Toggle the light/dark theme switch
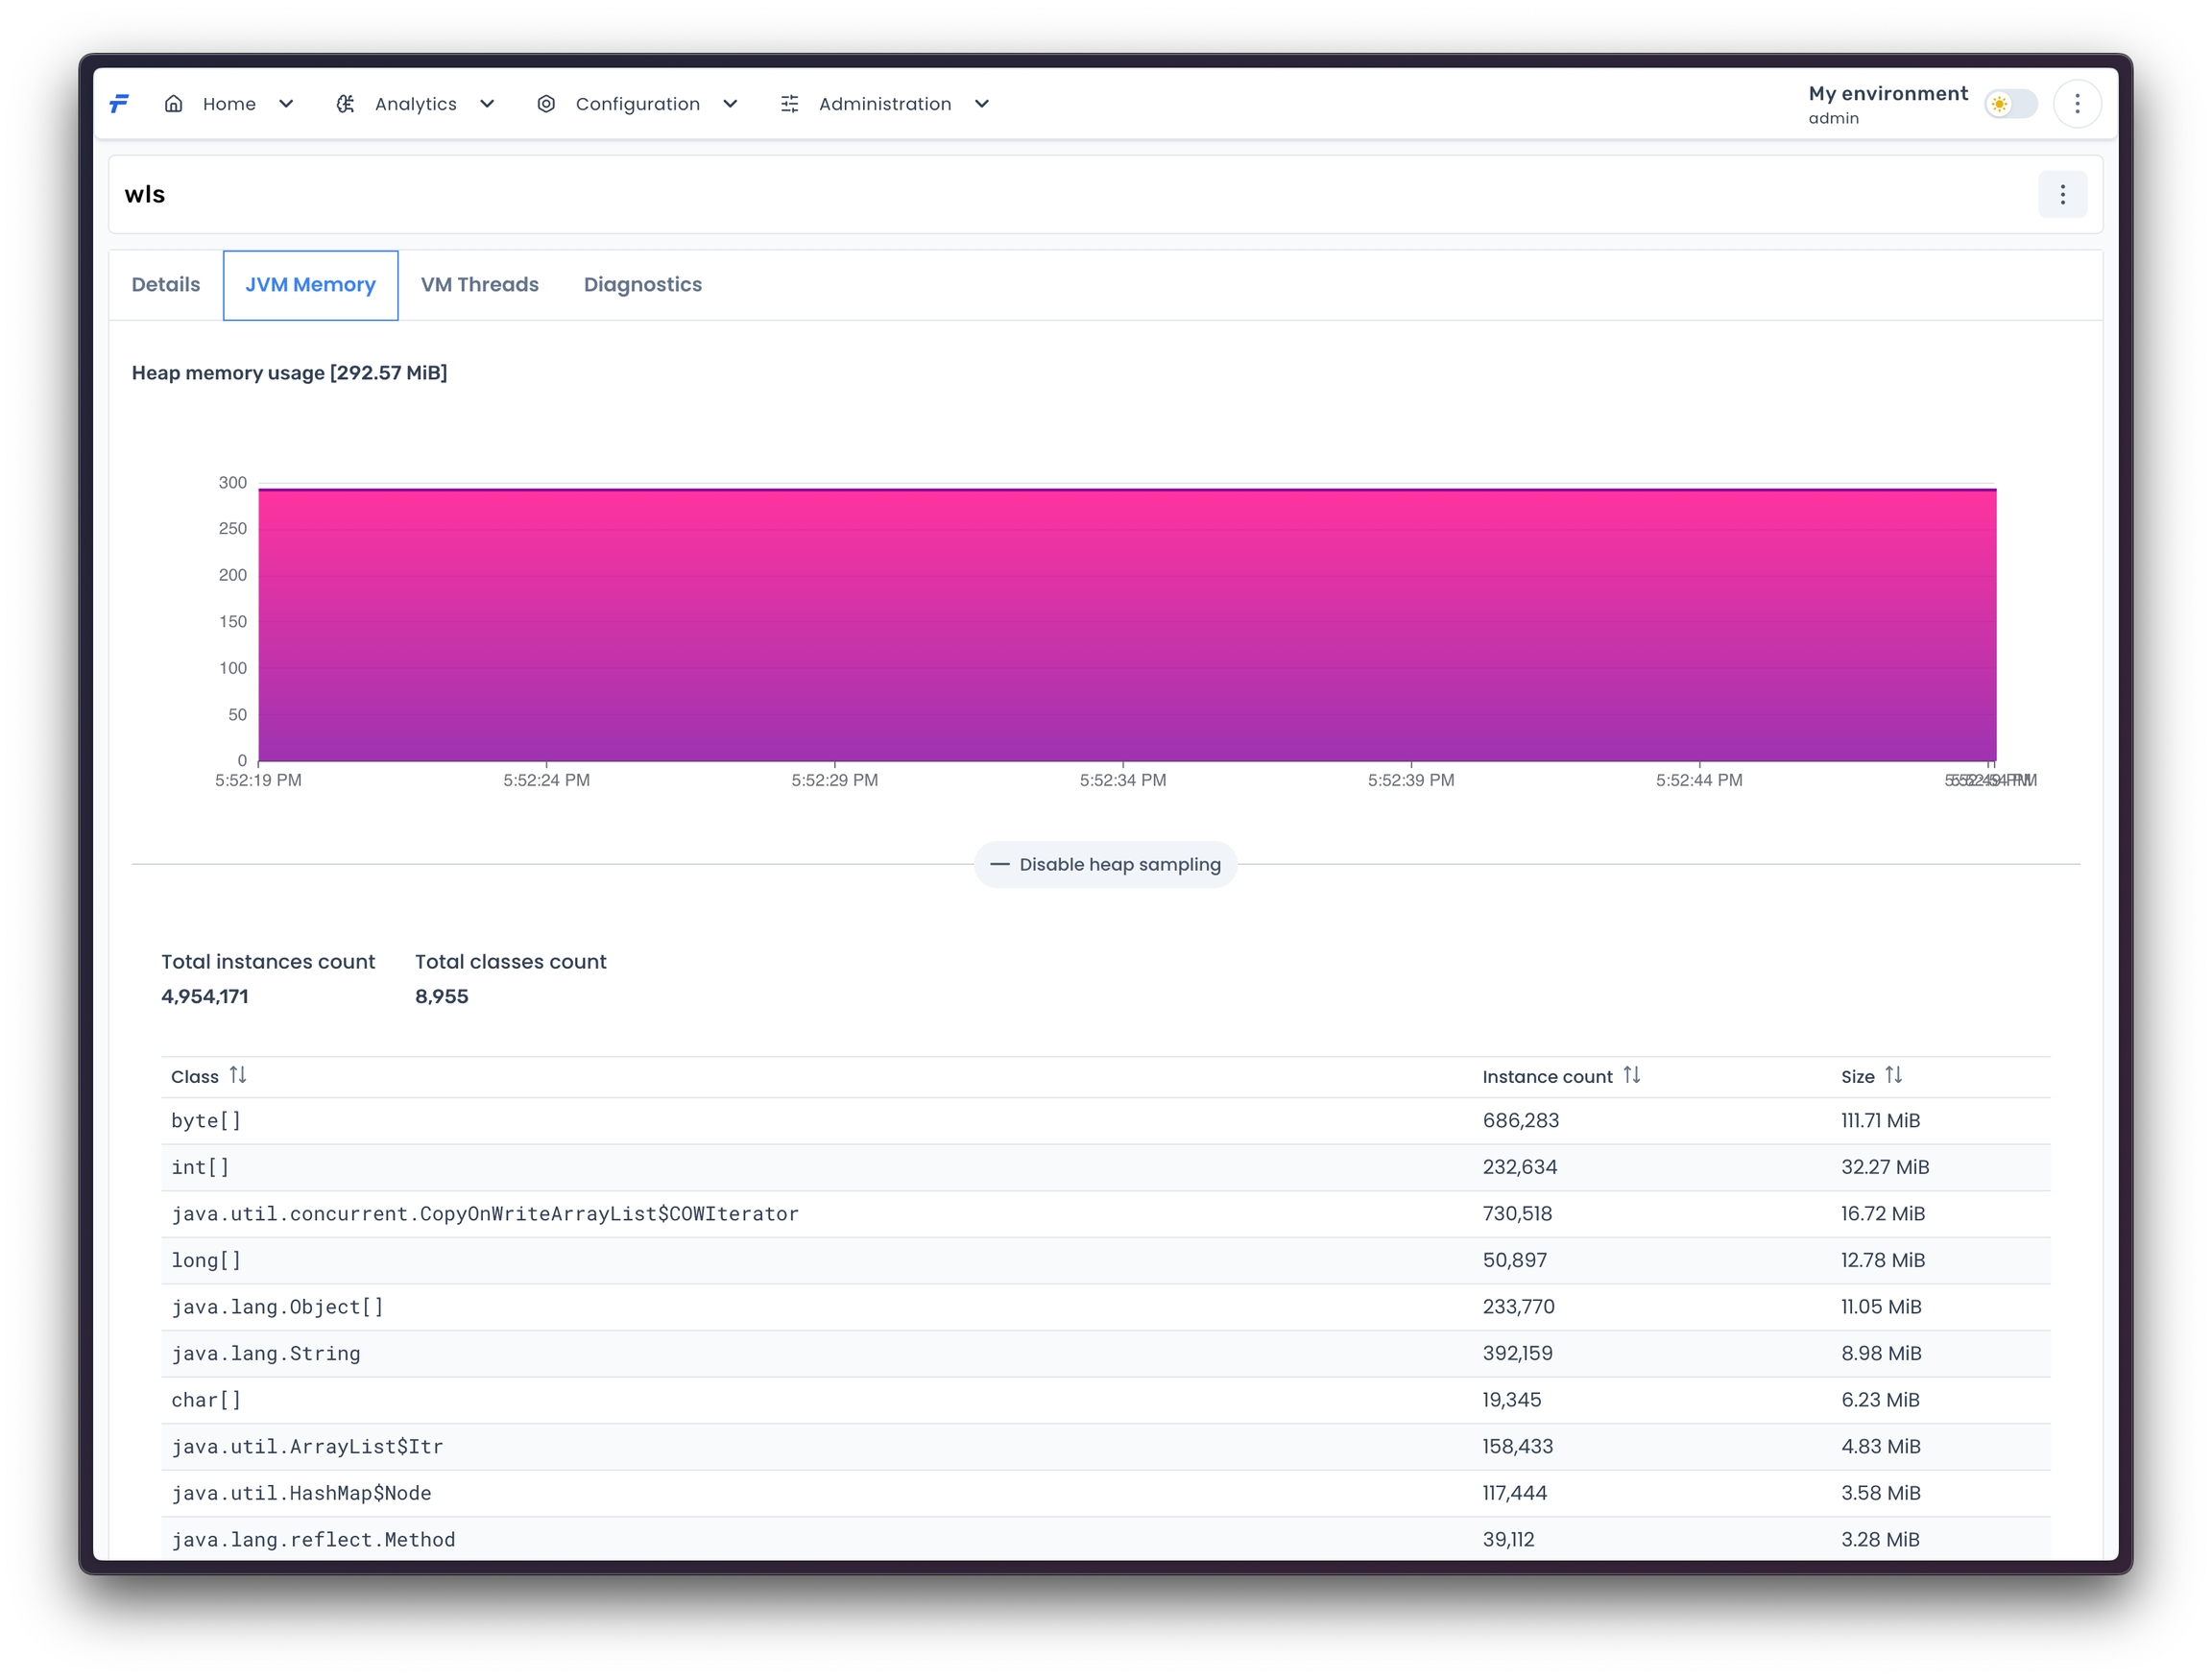 (x=2010, y=104)
